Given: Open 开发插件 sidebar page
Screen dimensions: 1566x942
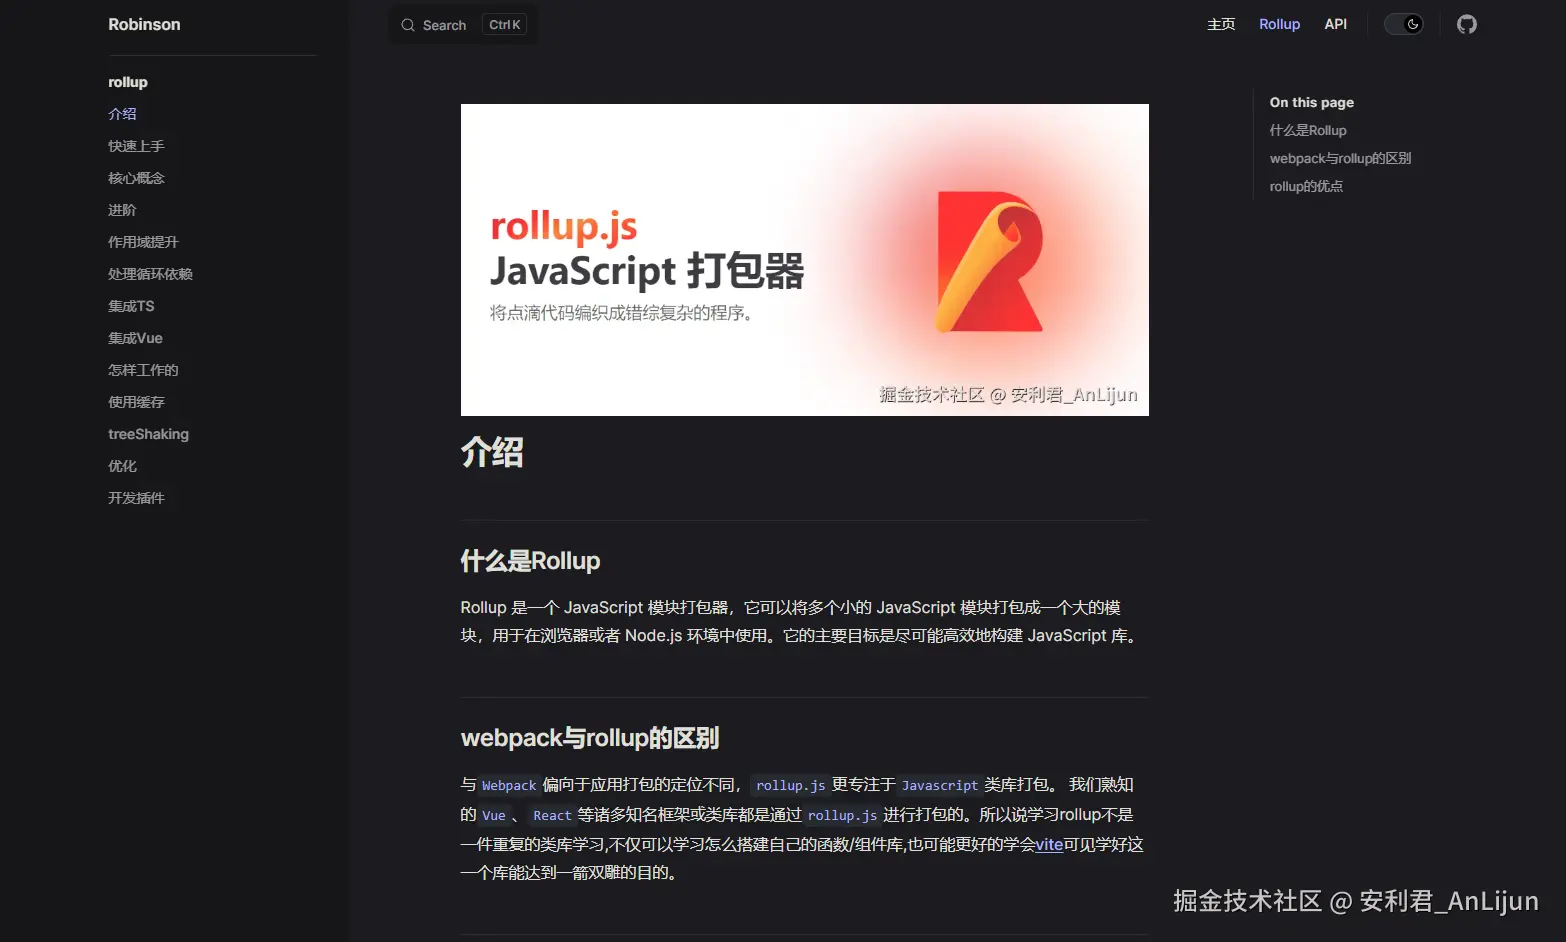Looking at the screenshot, I should [x=136, y=498].
